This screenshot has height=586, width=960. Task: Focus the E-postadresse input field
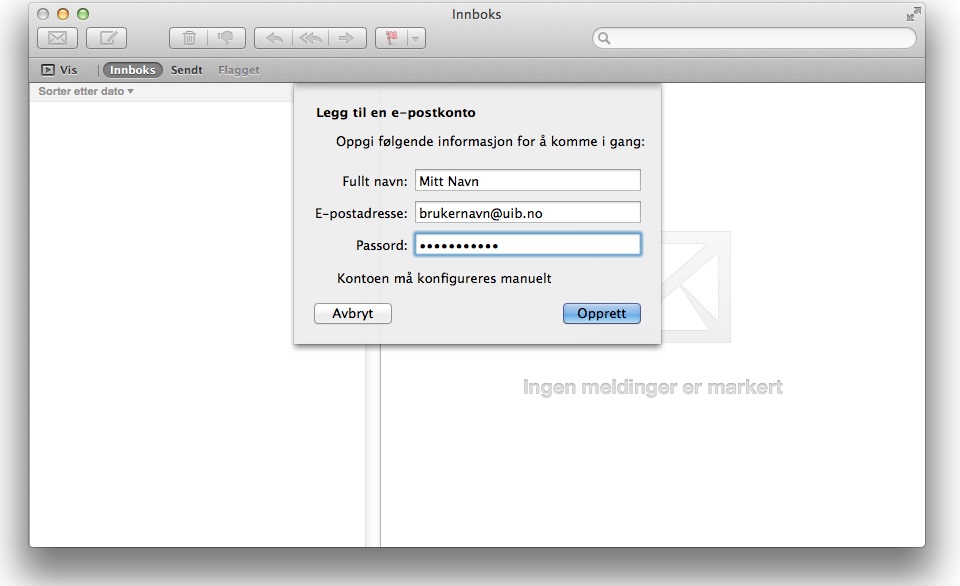[x=527, y=213]
